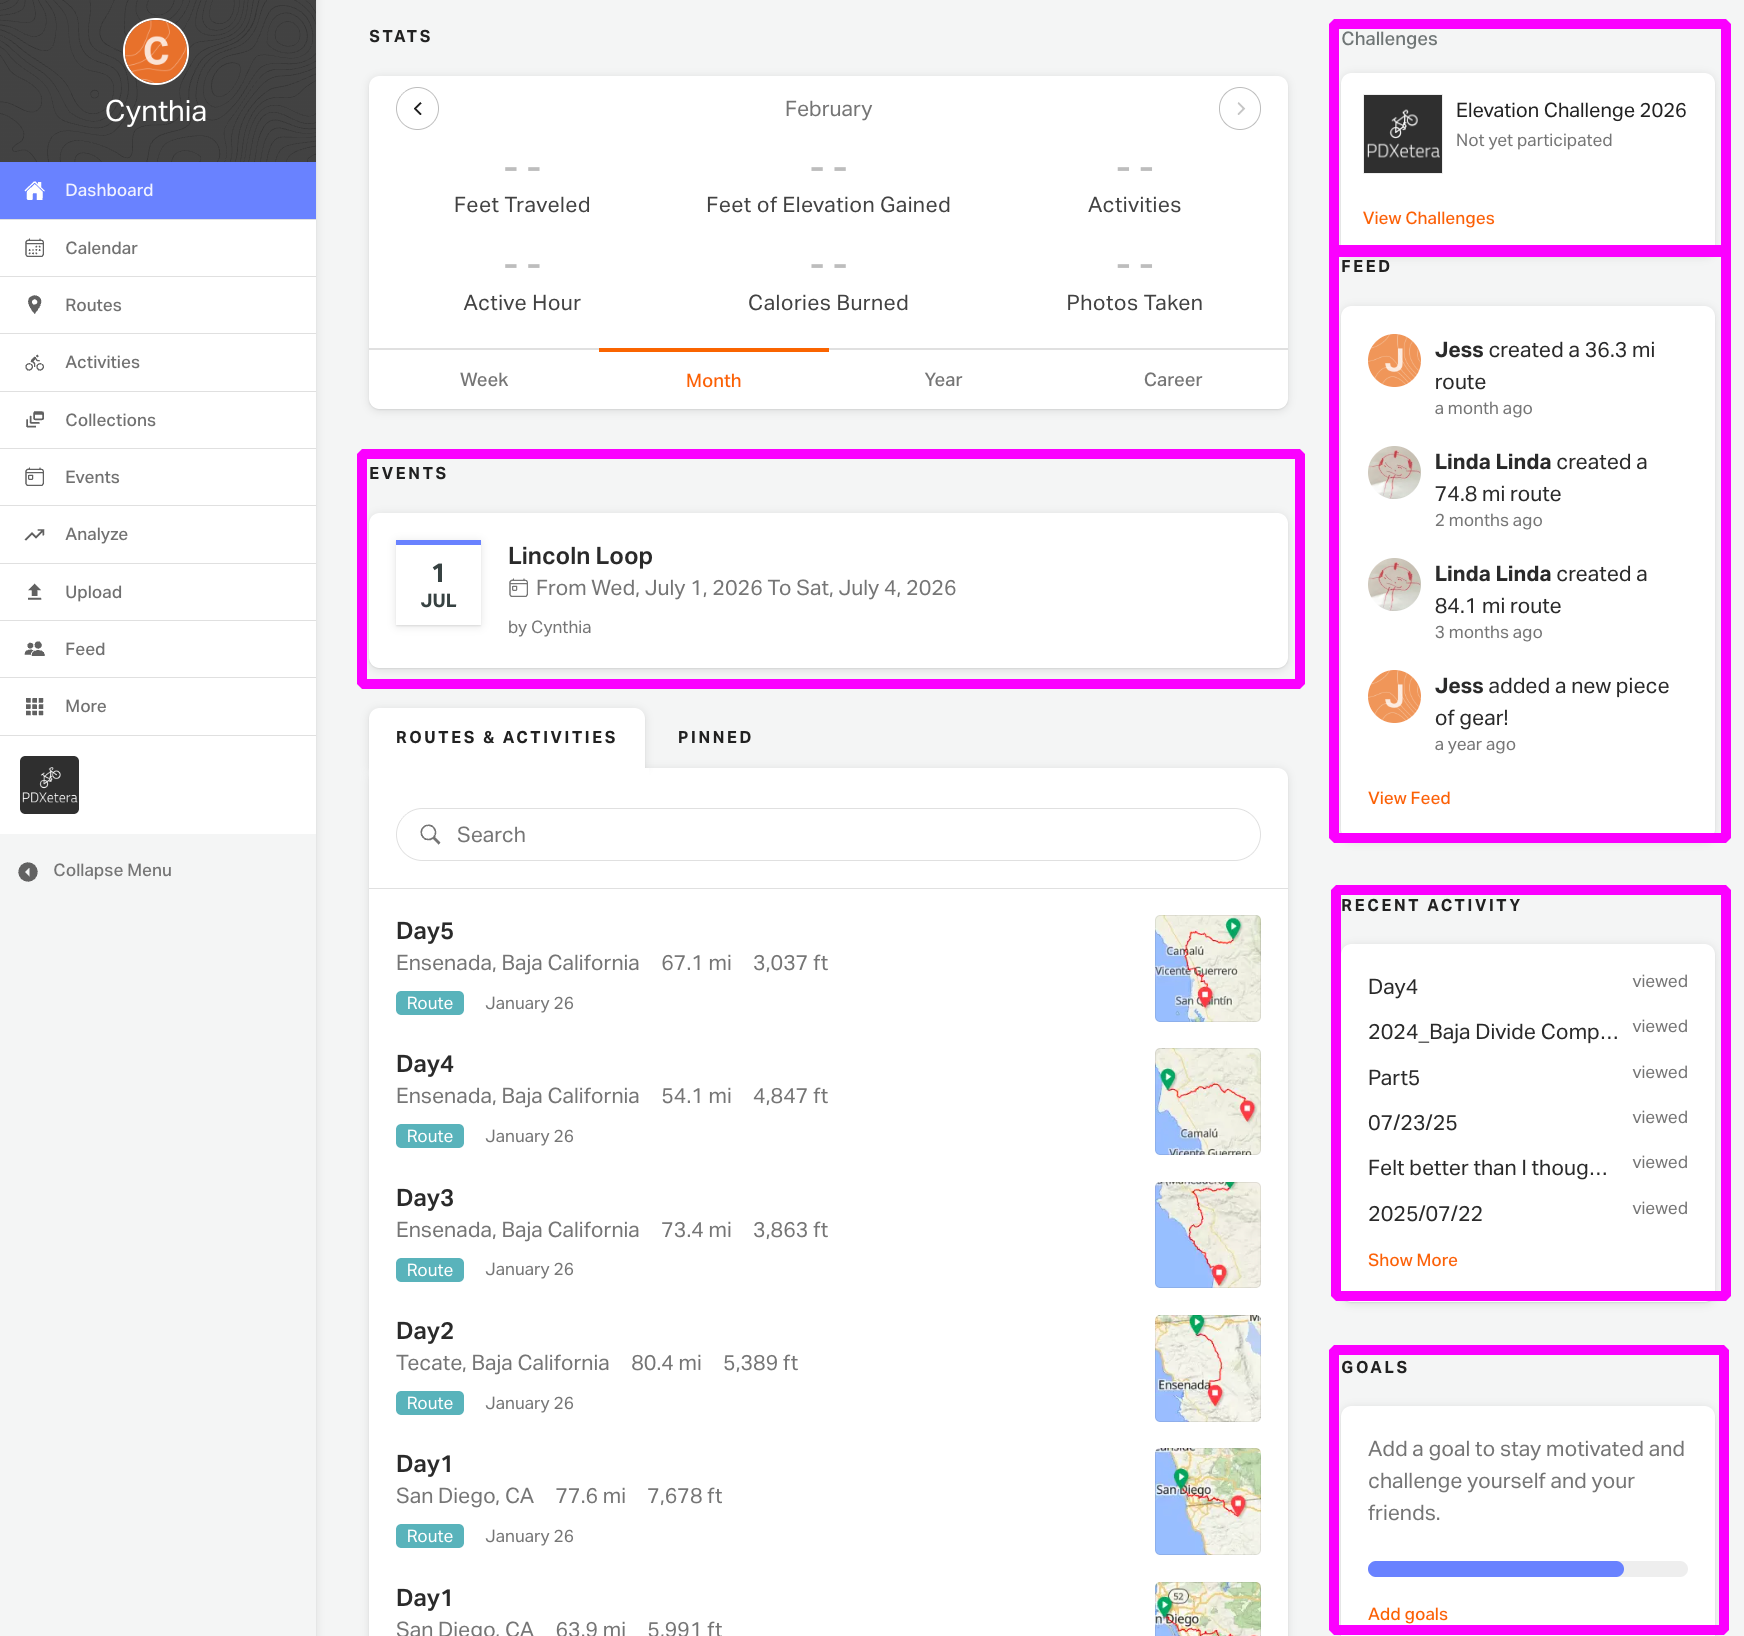Open 2024_Baja Divide Comp... recent activity
The image size is (1744, 1636).
pos(1493,1032)
